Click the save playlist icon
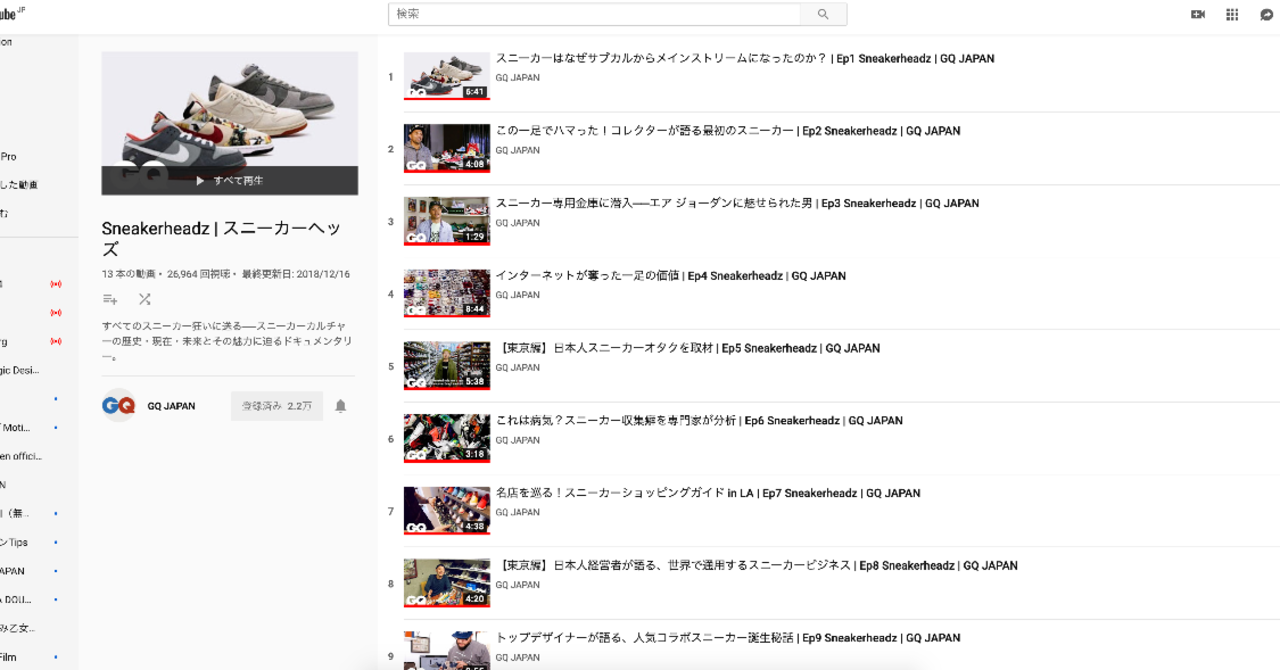This screenshot has width=1280, height=670. (x=110, y=299)
